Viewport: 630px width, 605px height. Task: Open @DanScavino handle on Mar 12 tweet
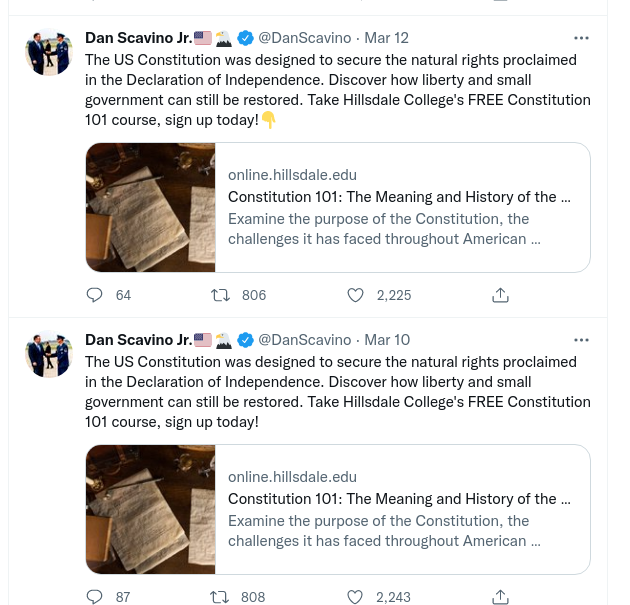tap(305, 38)
